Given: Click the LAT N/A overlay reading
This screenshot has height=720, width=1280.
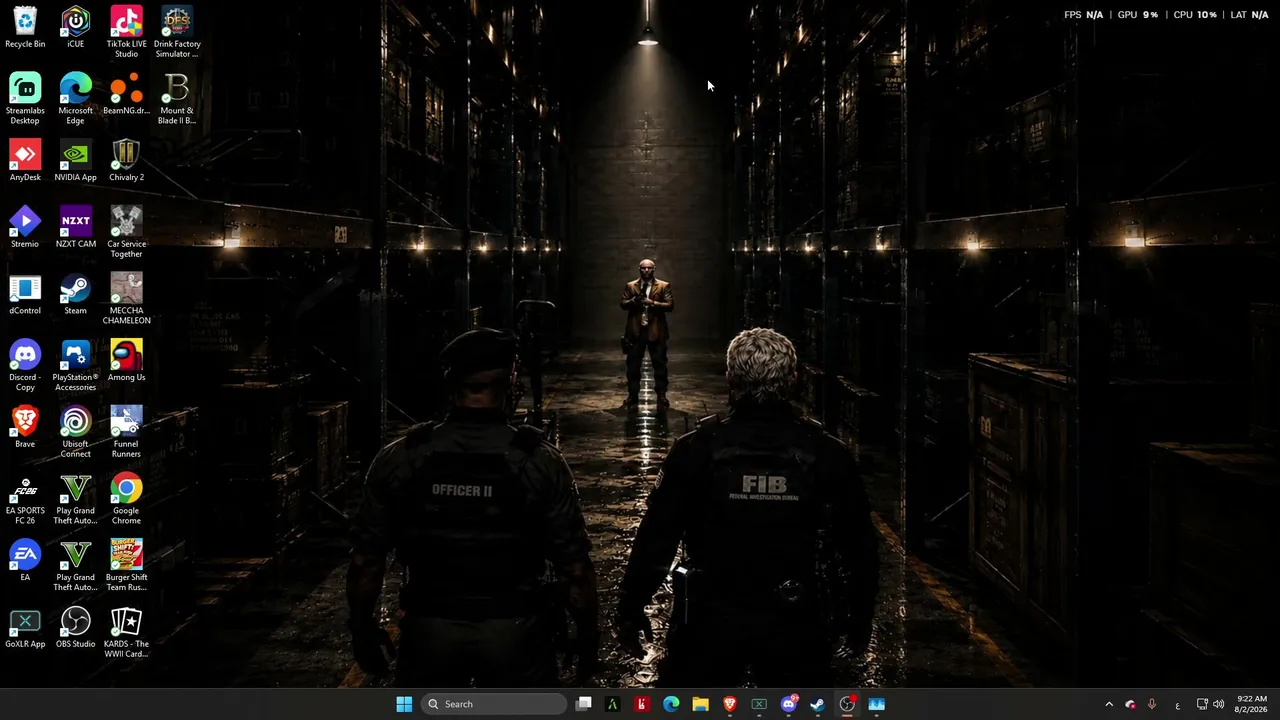Looking at the screenshot, I should (x=1250, y=15).
